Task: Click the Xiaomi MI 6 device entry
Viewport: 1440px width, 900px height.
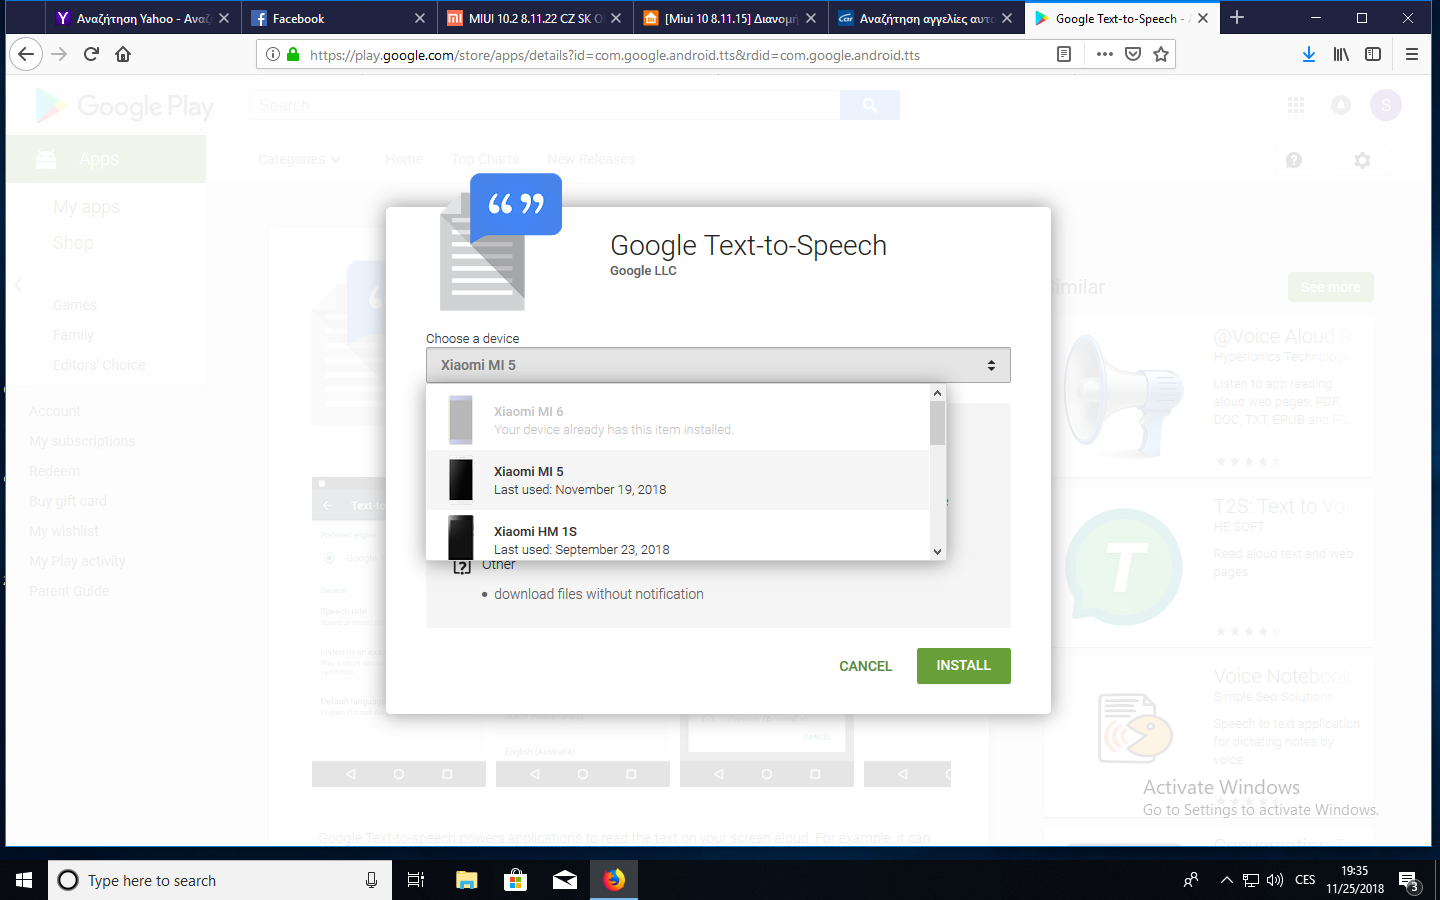Action: 678,420
